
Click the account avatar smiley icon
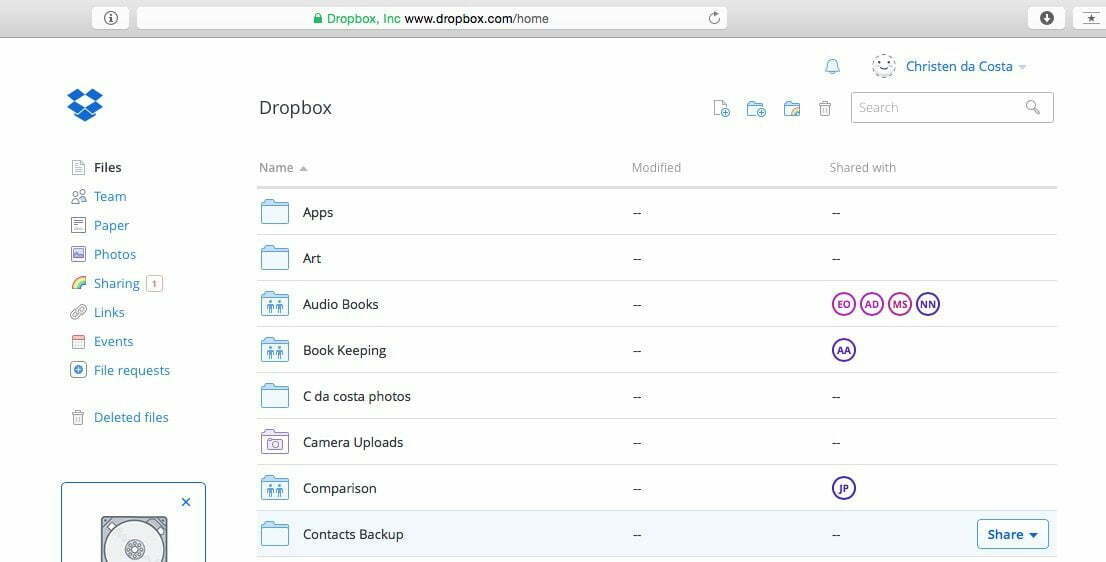click(x=884, y=66)
